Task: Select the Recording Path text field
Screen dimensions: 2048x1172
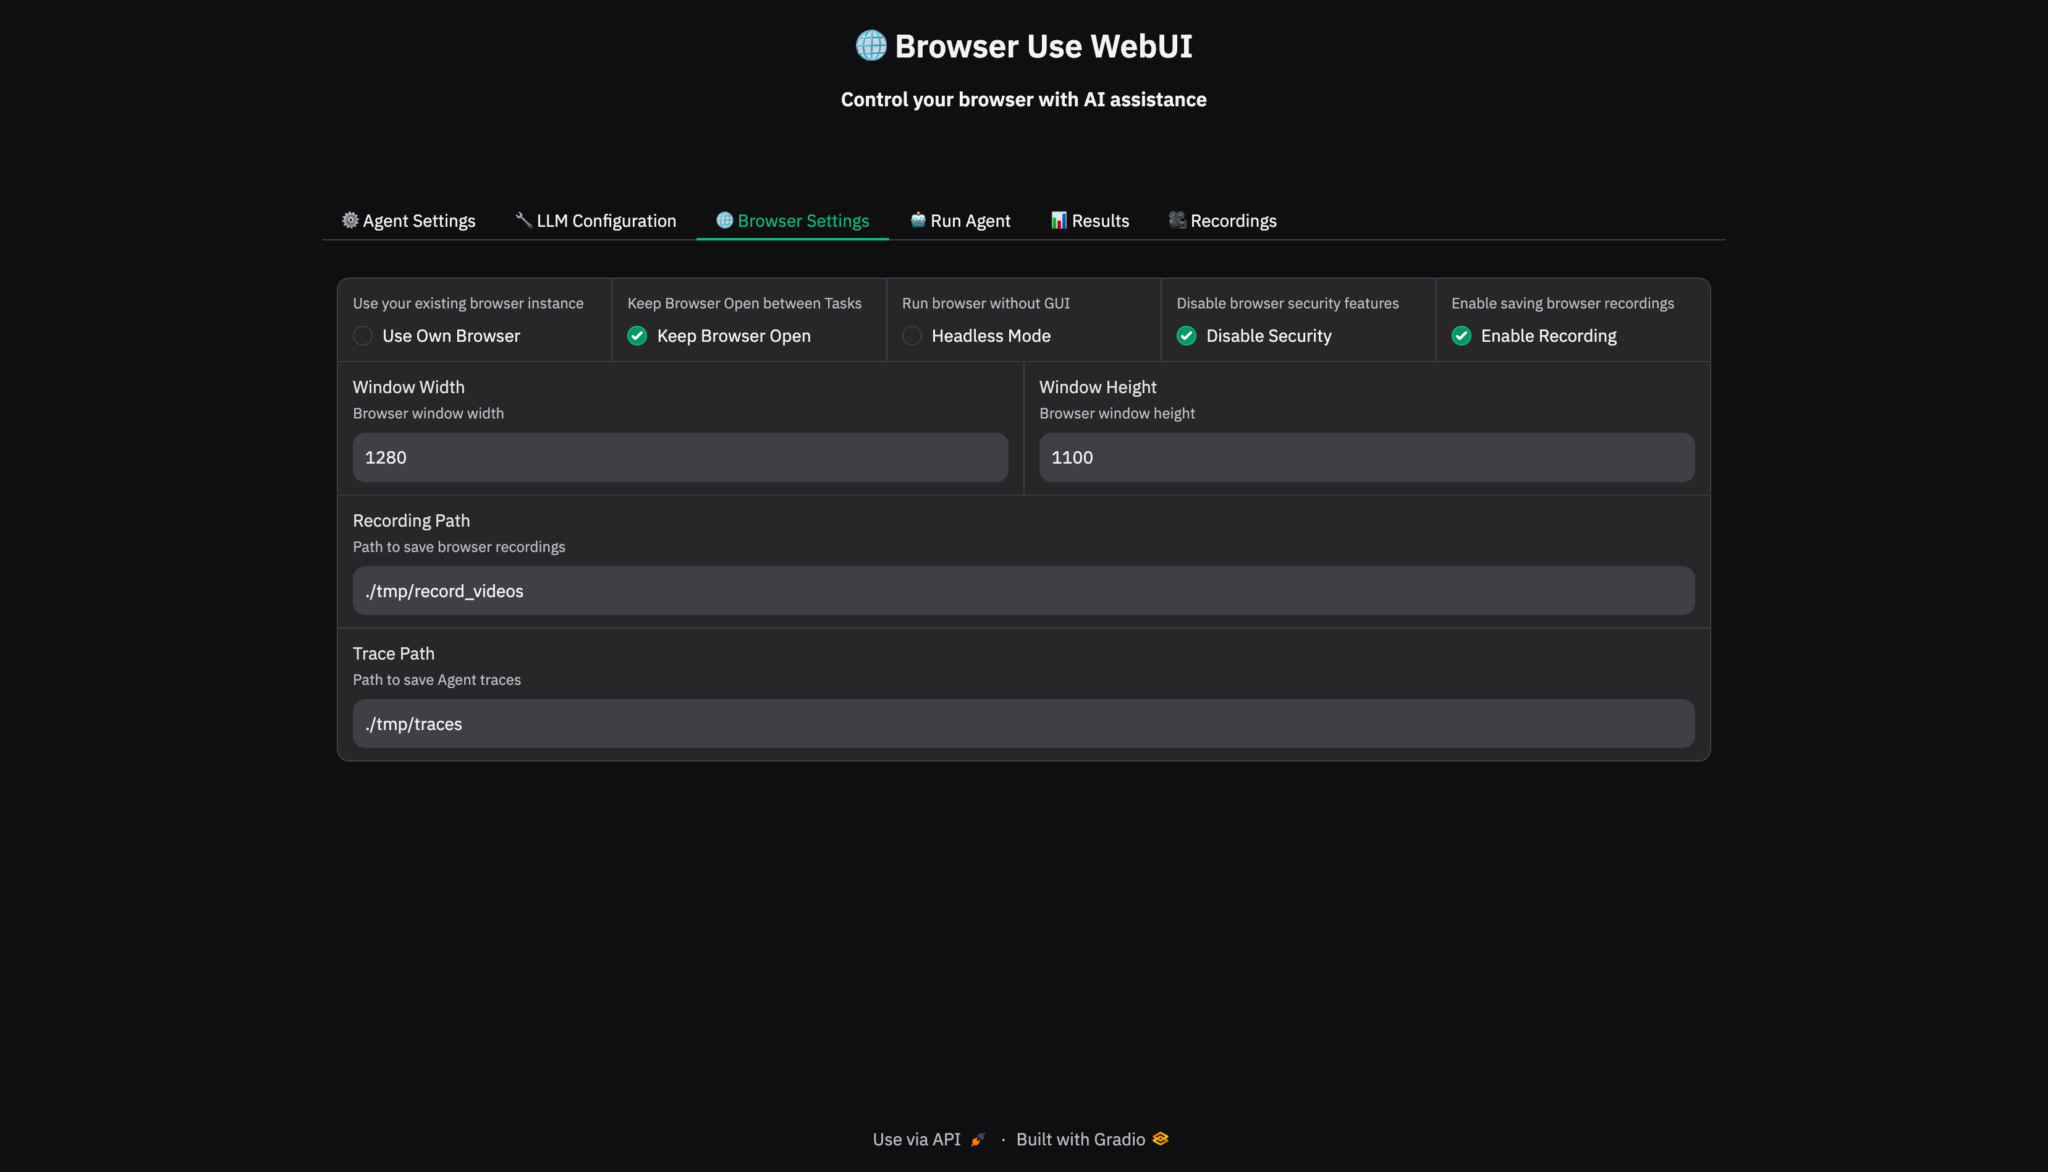Action: 1022,590
